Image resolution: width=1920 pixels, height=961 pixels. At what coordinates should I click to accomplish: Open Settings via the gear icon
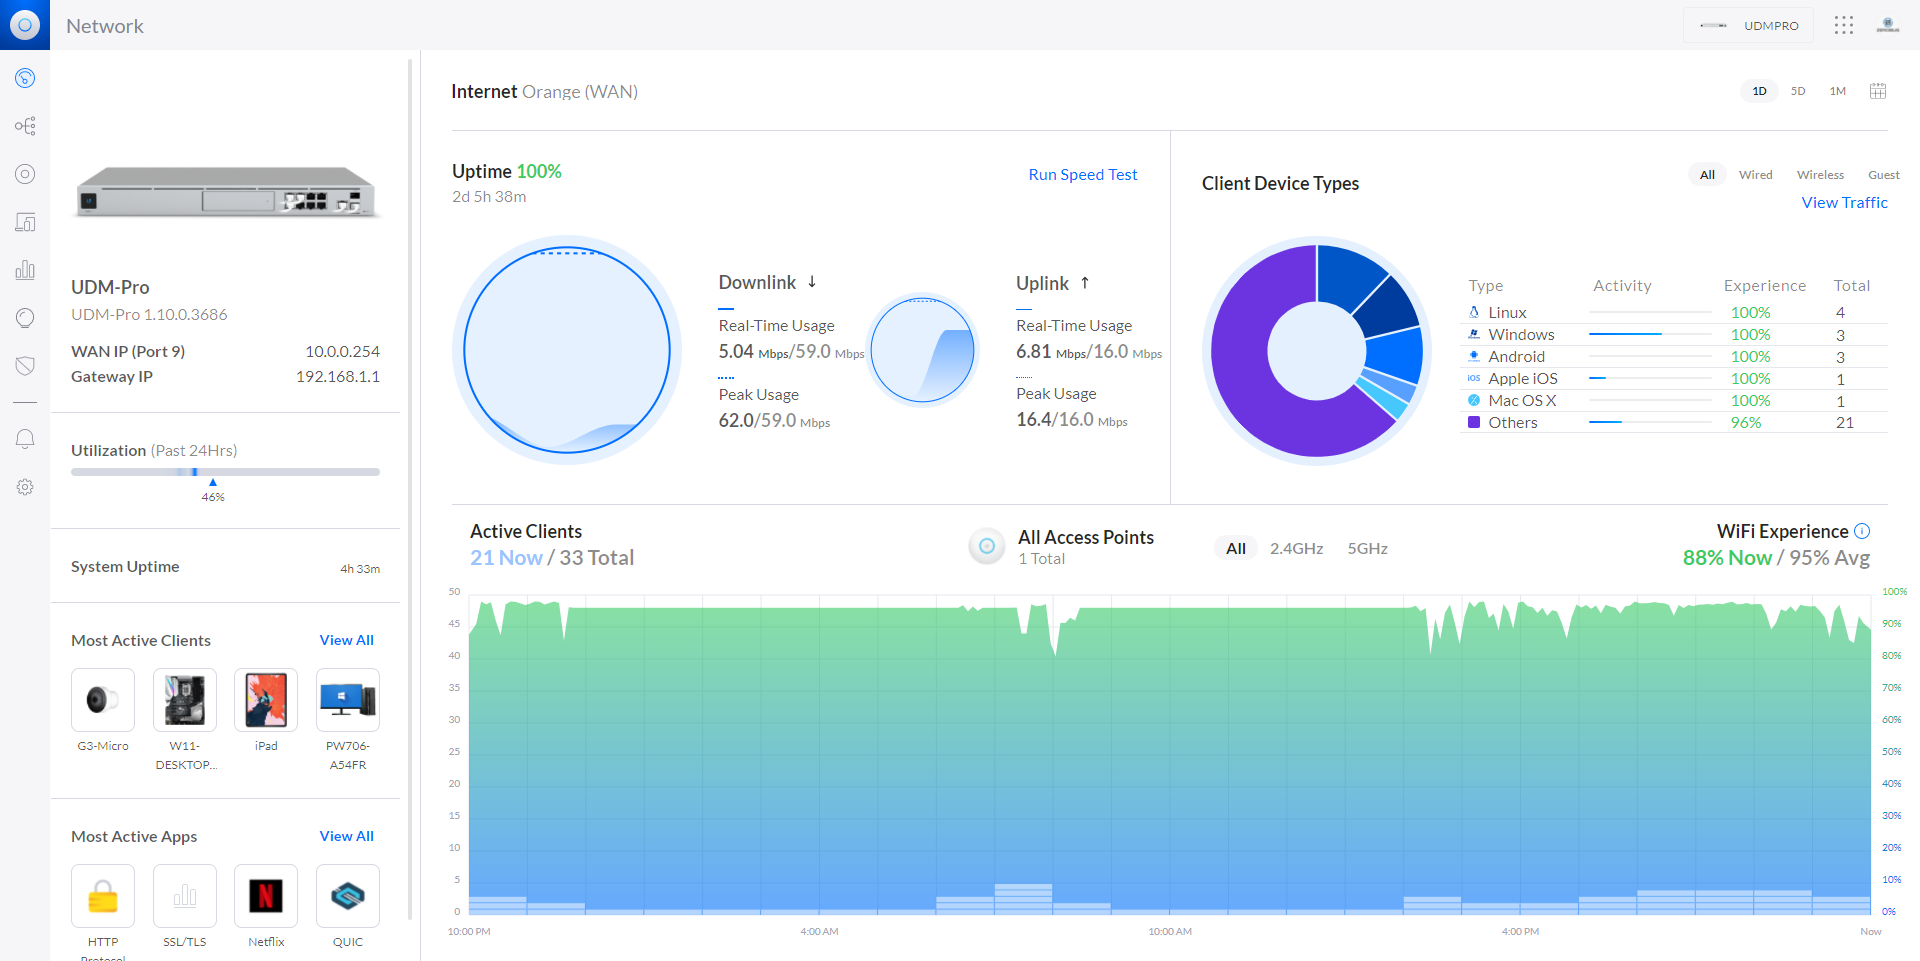point(24,487)
